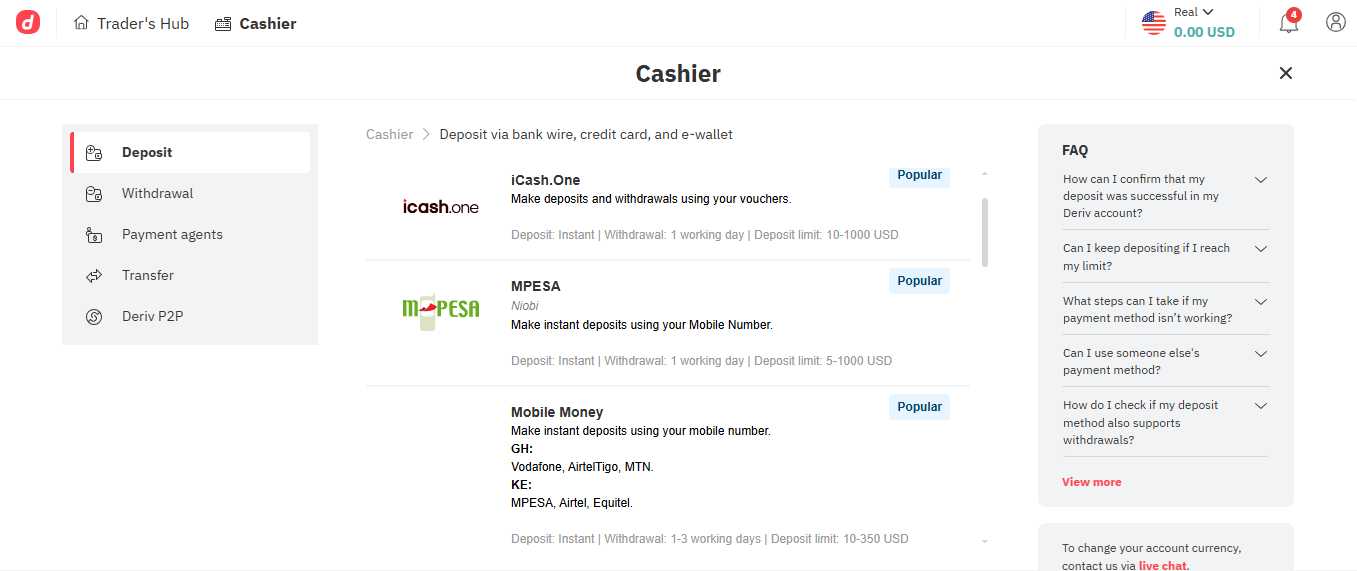Select the iCash.One payment logo

click(440, 207)
